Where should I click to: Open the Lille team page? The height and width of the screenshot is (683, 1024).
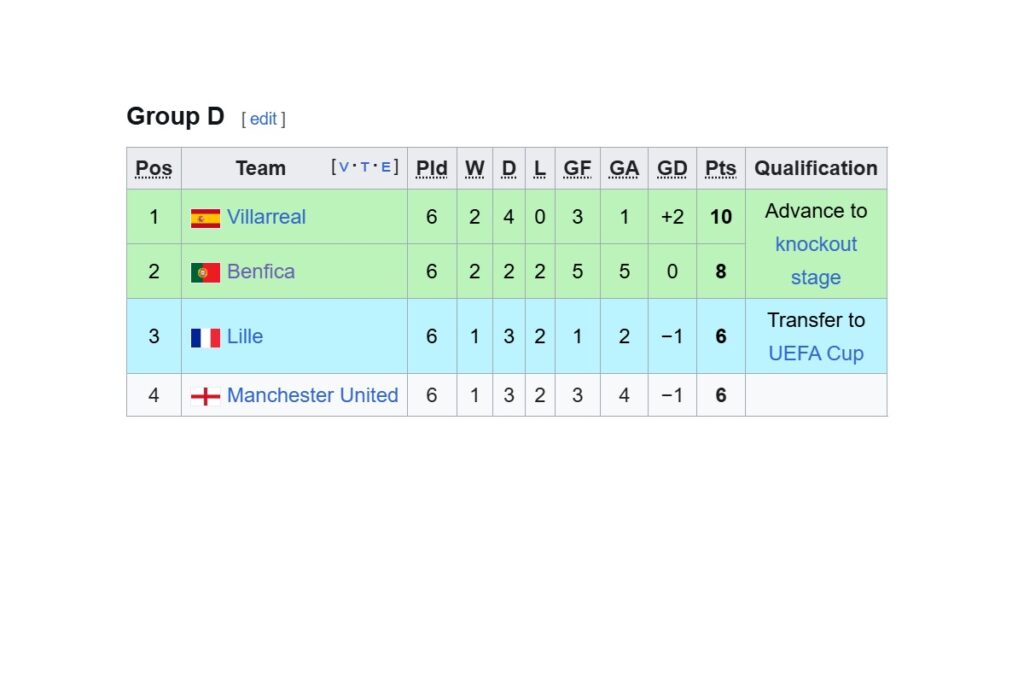click(245, 336)
